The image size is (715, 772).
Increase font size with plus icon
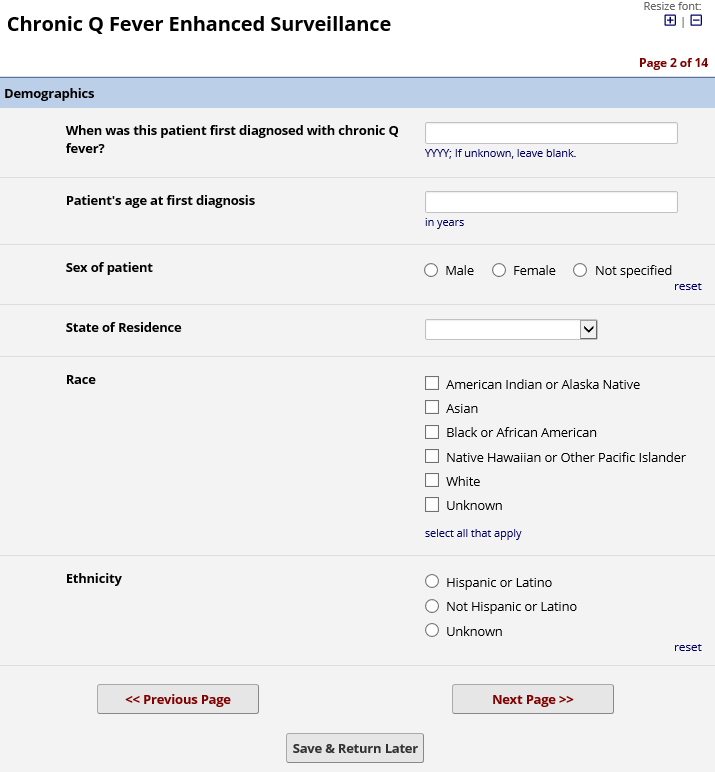(x=670, y=21)
